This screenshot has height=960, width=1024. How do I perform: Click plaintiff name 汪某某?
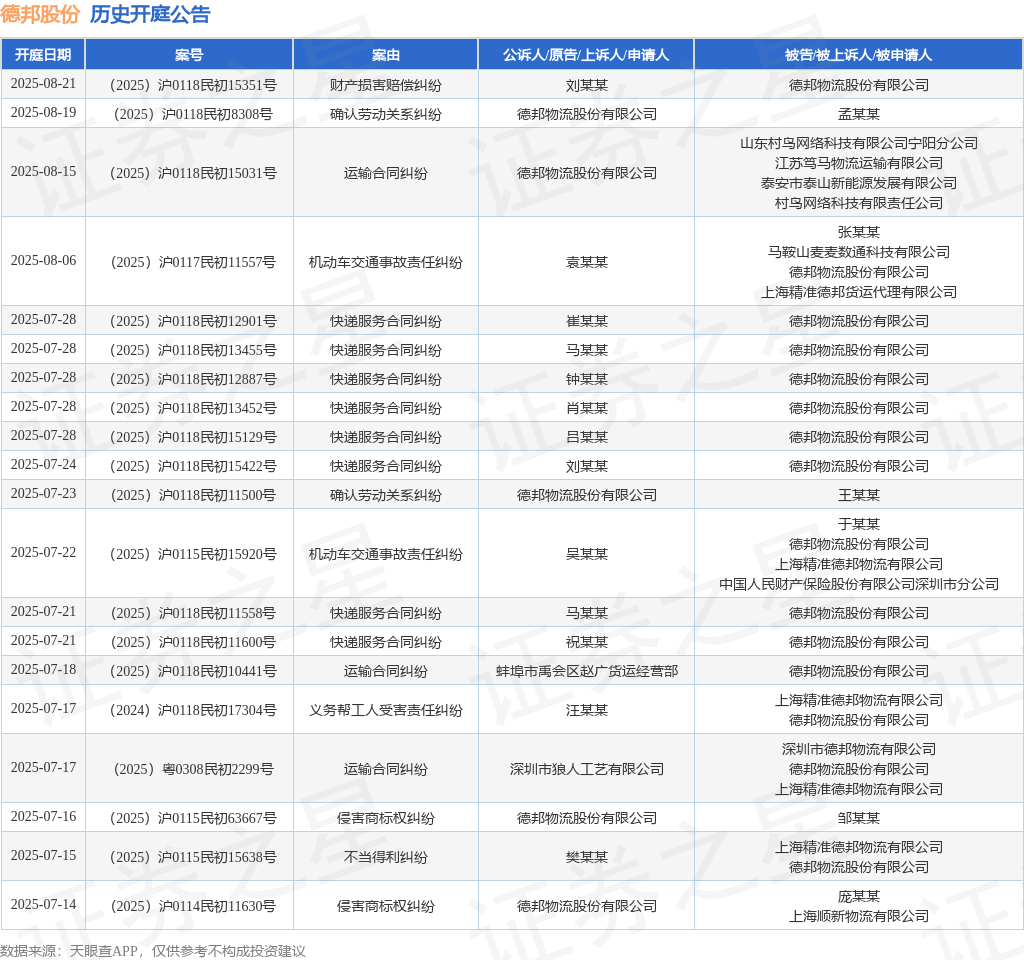tap(586, 710)
